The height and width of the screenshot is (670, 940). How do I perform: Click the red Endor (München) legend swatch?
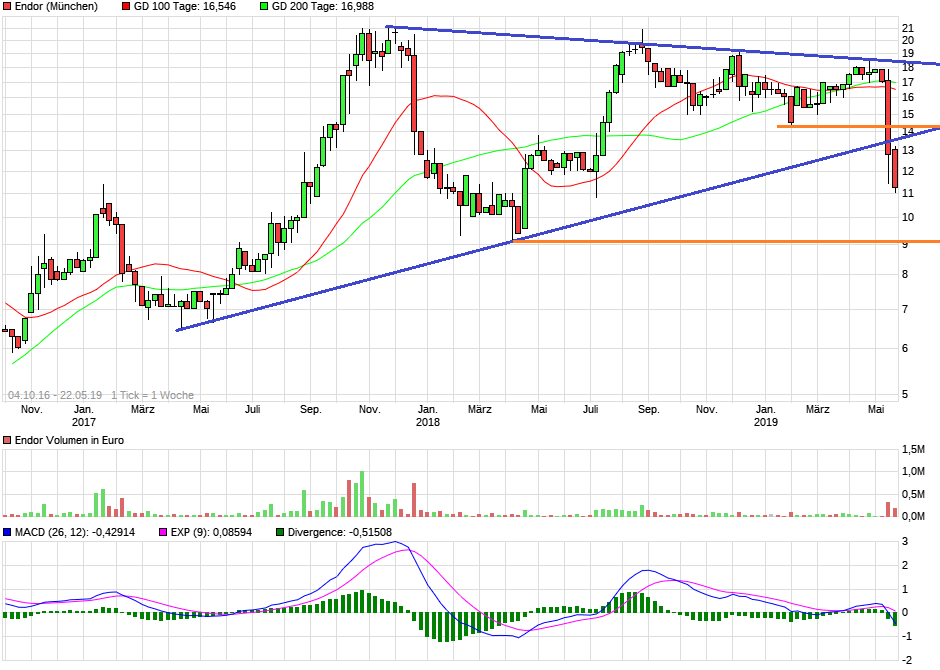pos(7,7)
